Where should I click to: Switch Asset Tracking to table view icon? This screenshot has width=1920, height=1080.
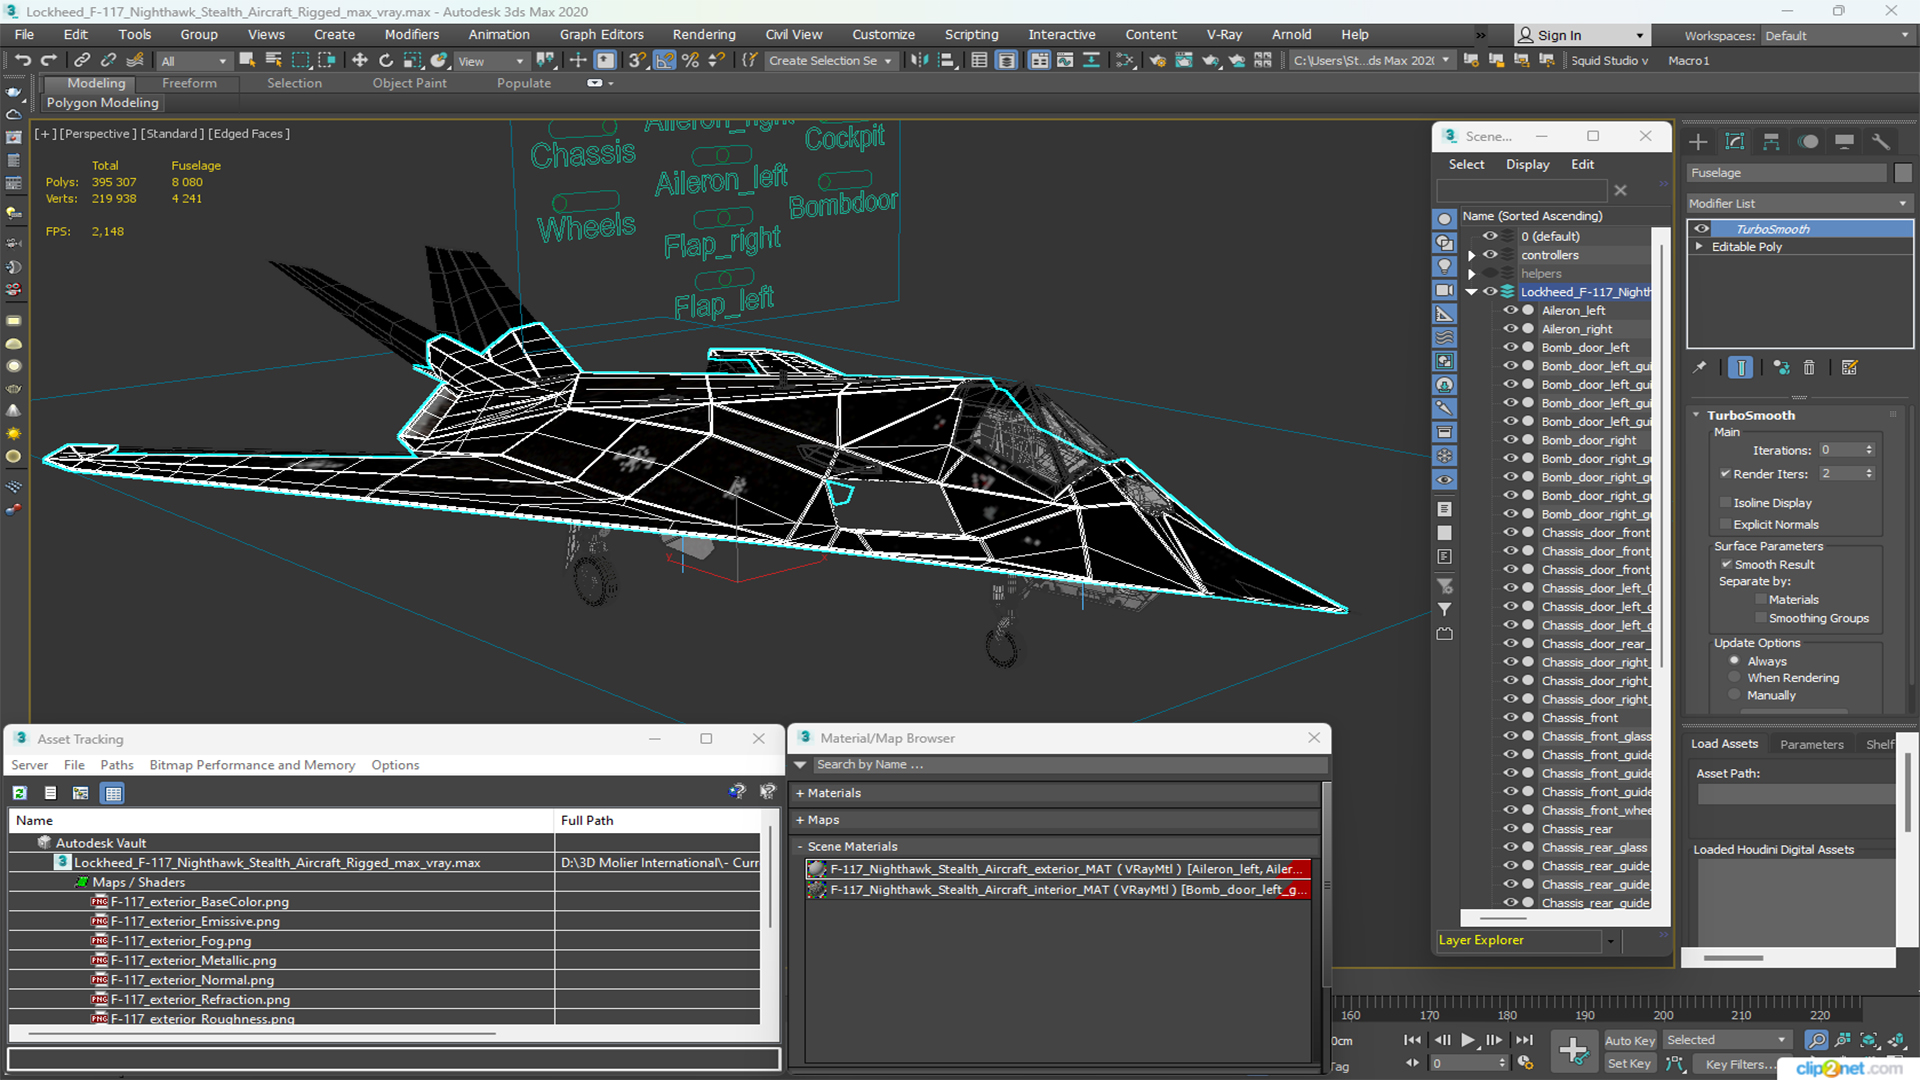[113, 793]
